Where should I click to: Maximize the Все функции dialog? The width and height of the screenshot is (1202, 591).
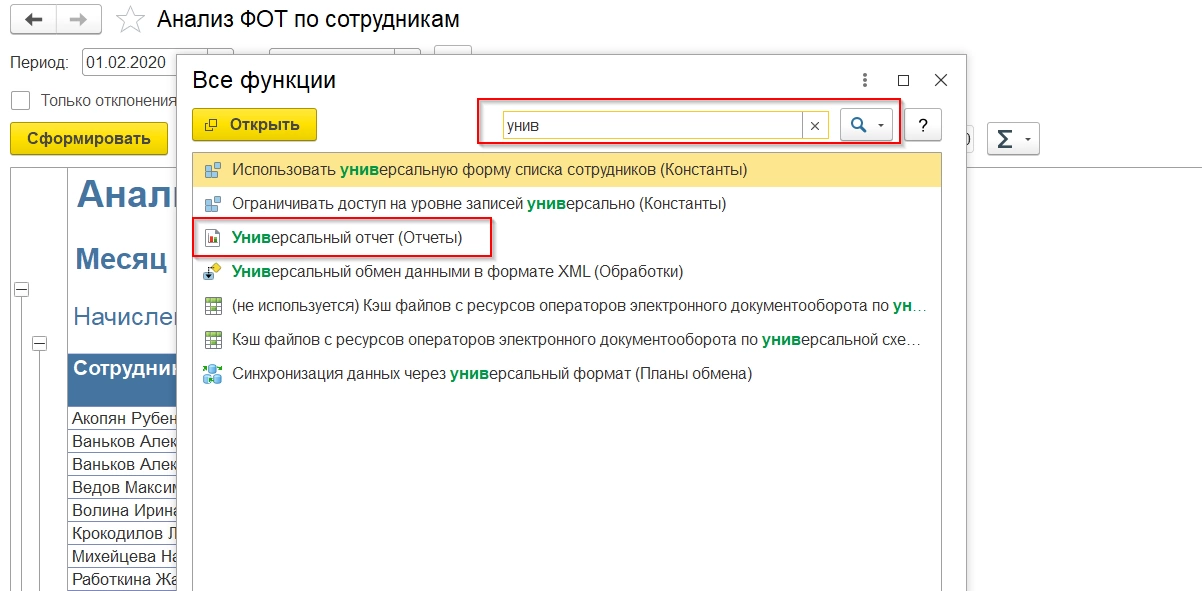click(903, 80)
